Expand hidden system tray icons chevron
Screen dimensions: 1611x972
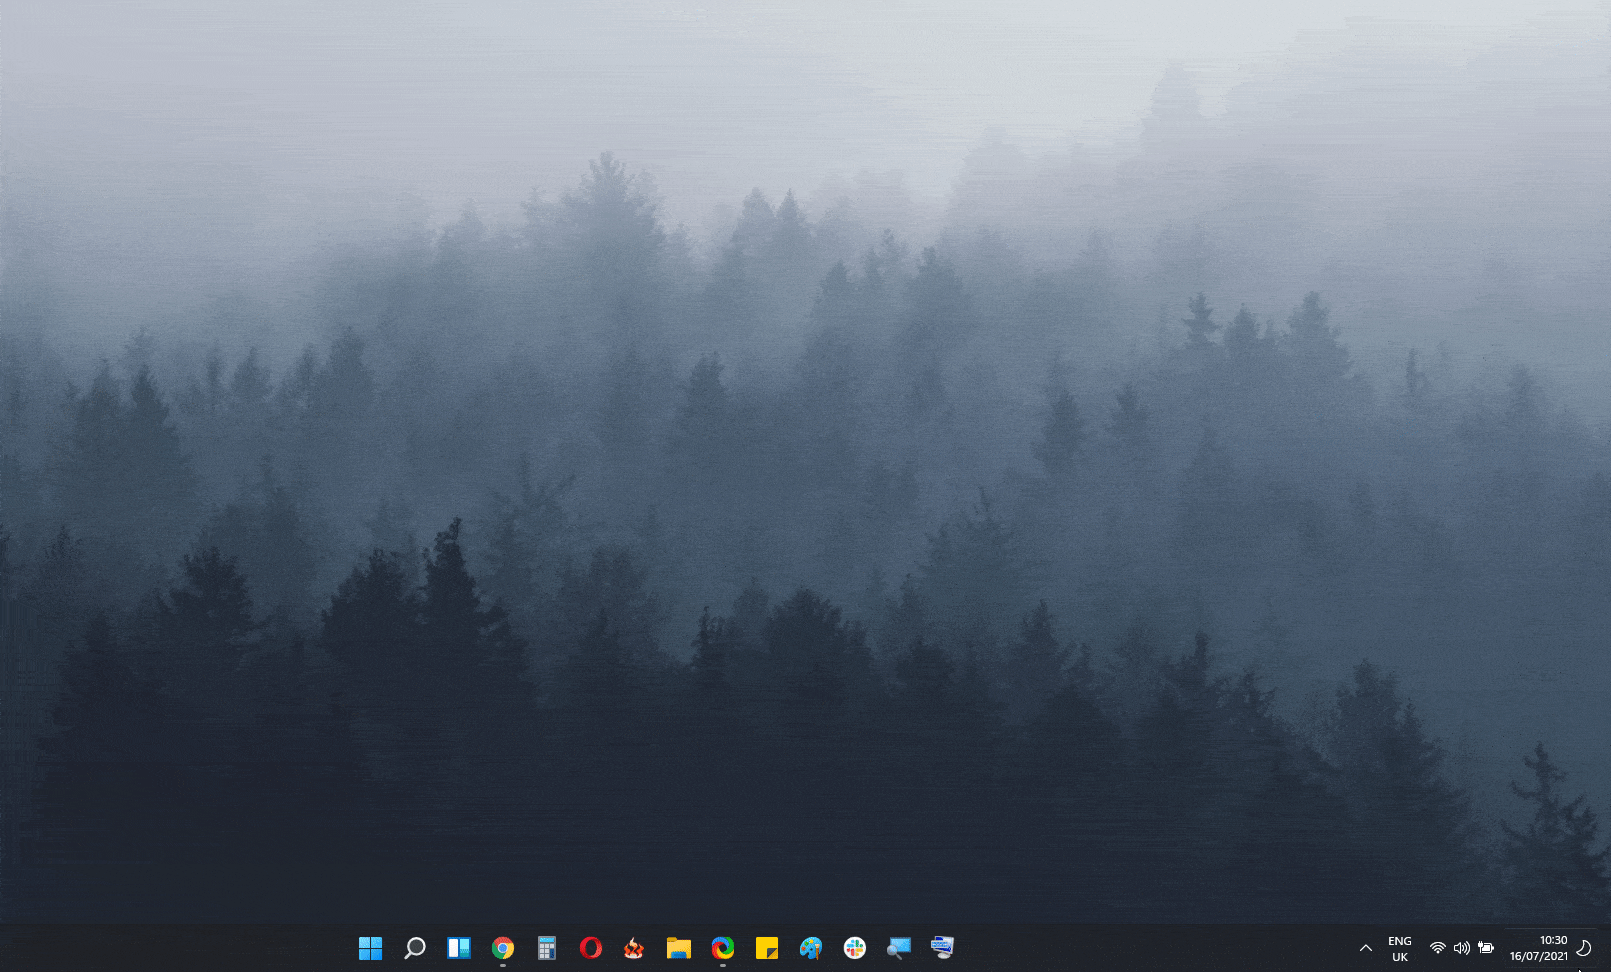pos(1365,948)
